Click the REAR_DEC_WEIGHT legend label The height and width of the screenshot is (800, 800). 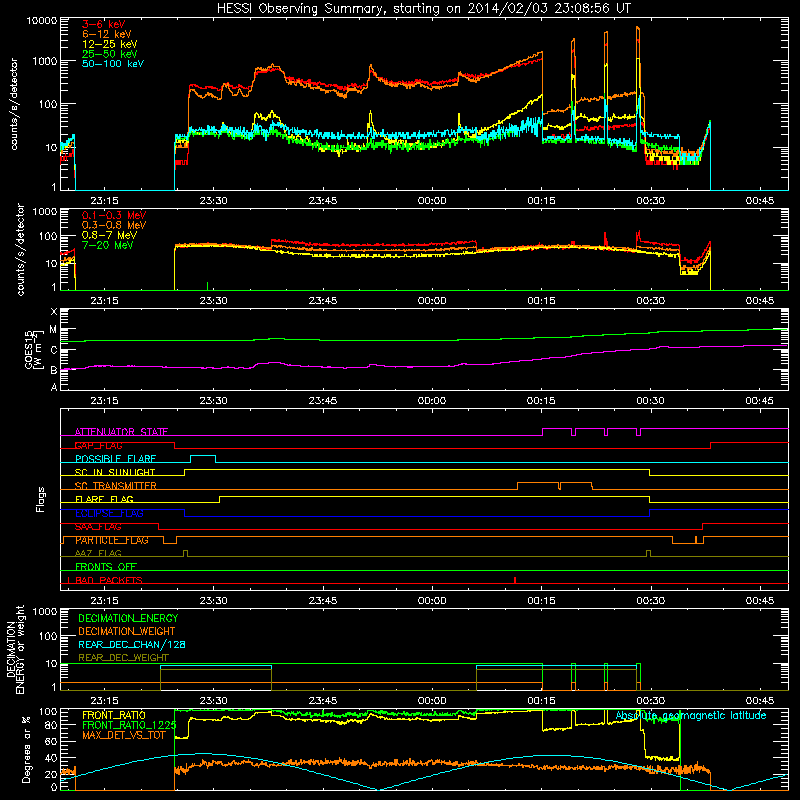[x=123, y=658]
